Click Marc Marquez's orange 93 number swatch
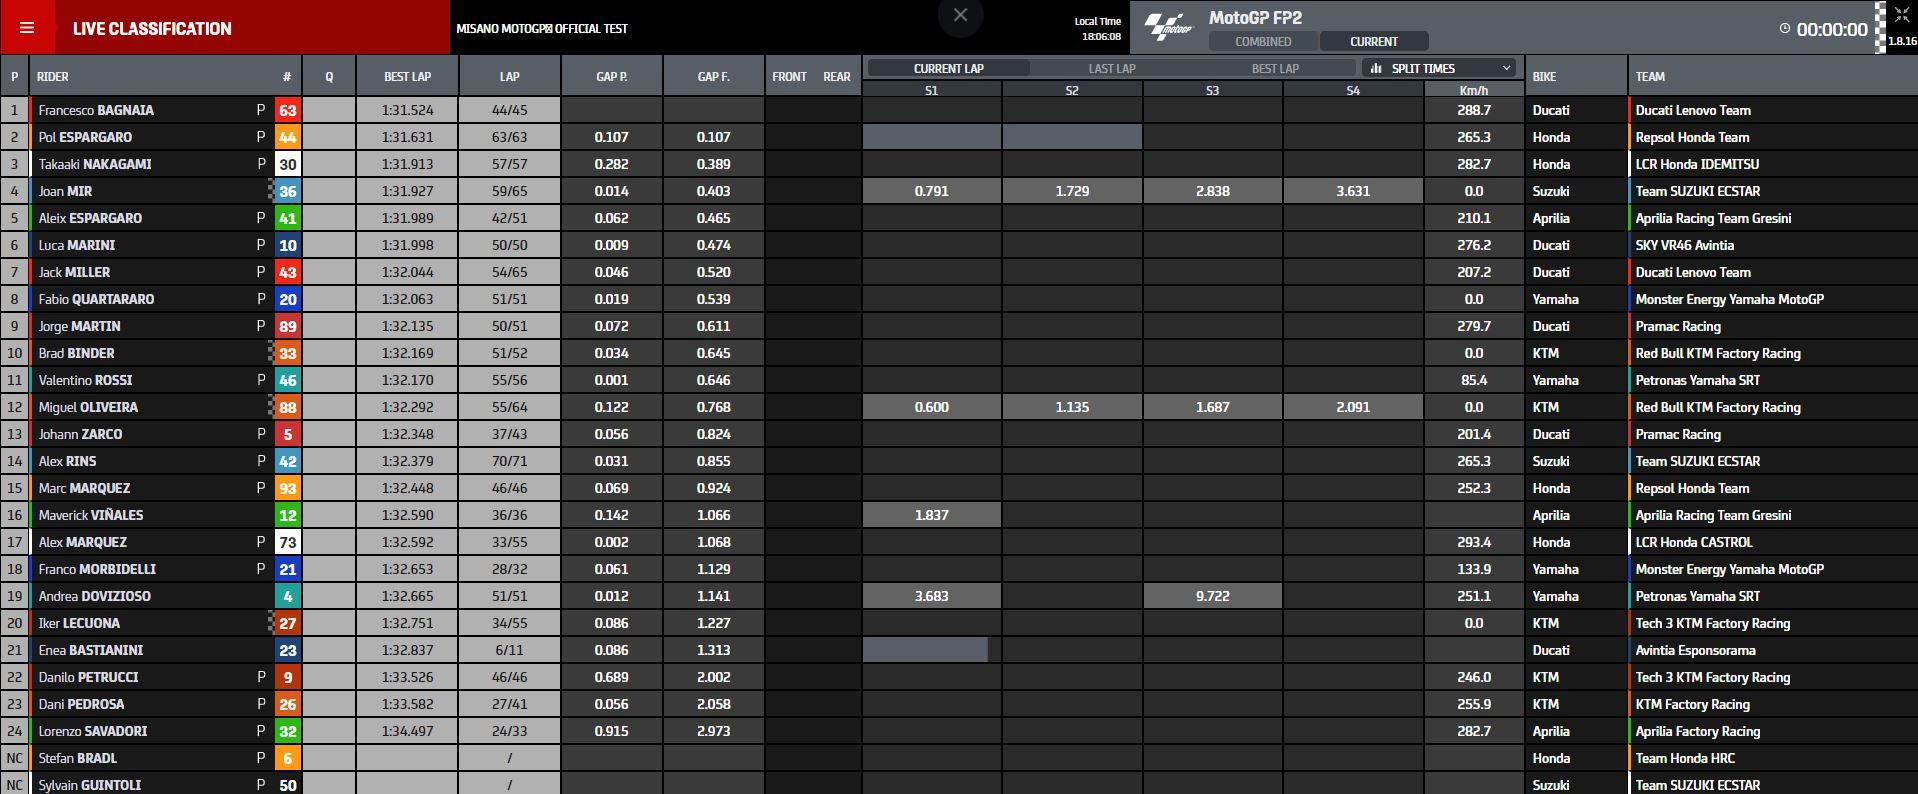Image resolution: width=1918 pixels, height=794 pixels. tap(287, 488)
